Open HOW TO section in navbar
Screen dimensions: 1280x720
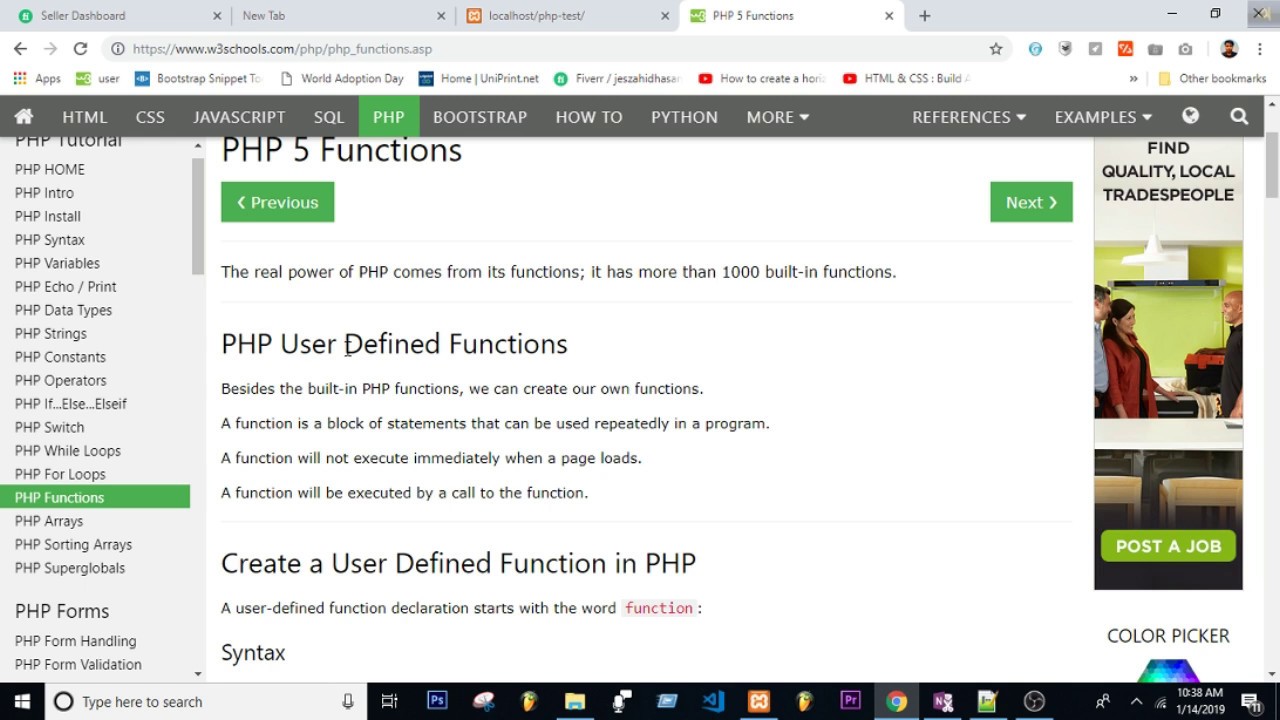(x=589, y=117)
